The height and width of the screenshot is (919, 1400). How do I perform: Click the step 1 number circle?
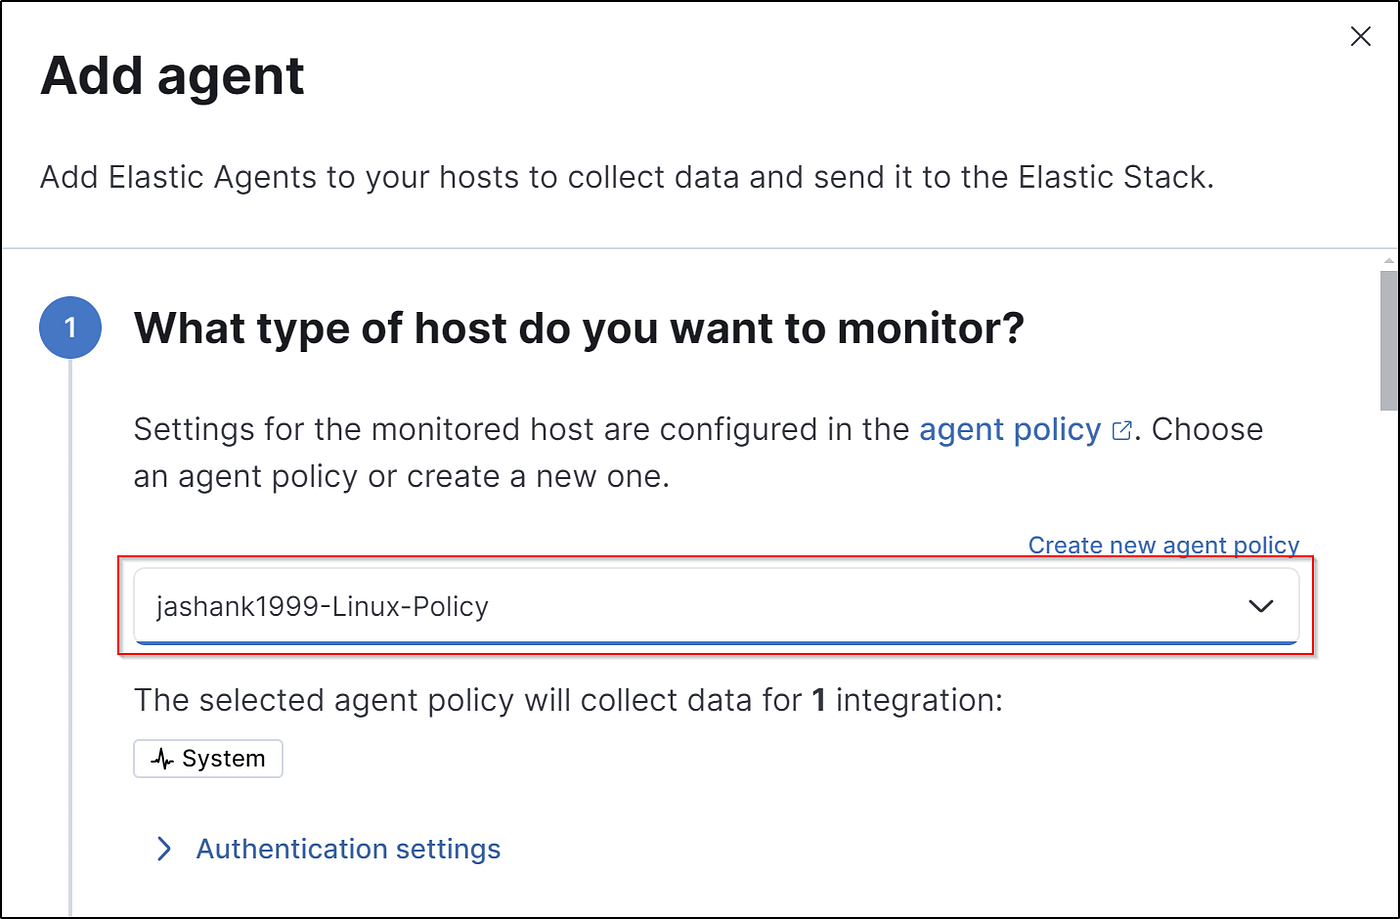pos(70,328)
